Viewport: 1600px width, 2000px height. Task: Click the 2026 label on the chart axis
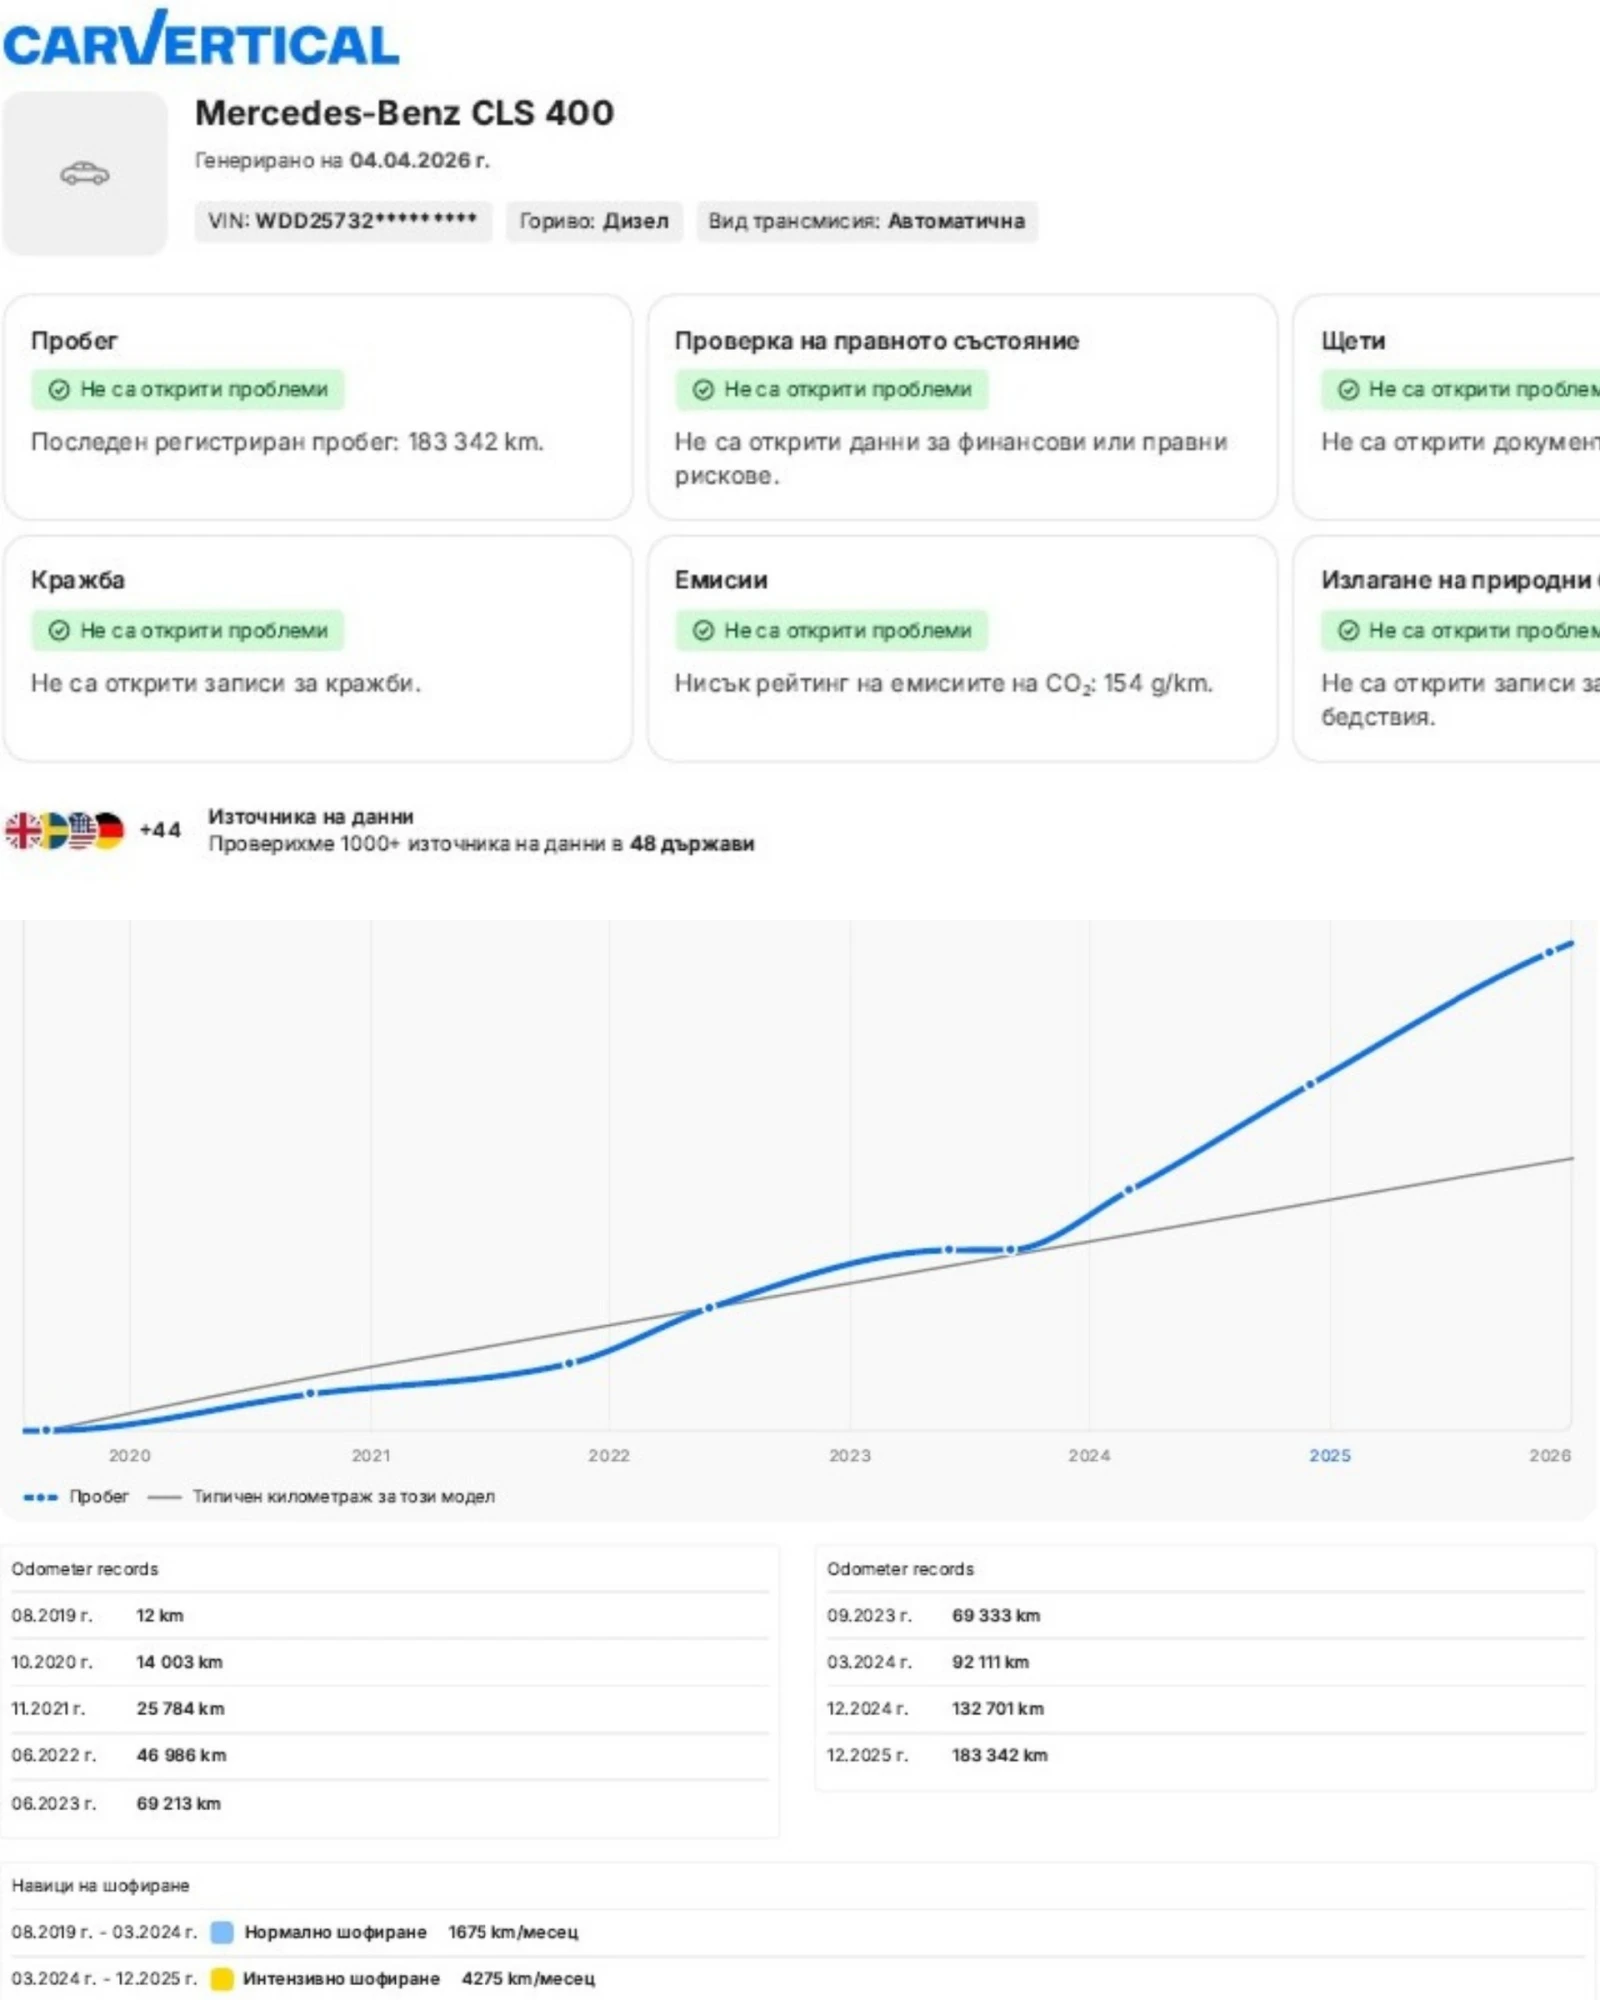tap(1550, 1456)
